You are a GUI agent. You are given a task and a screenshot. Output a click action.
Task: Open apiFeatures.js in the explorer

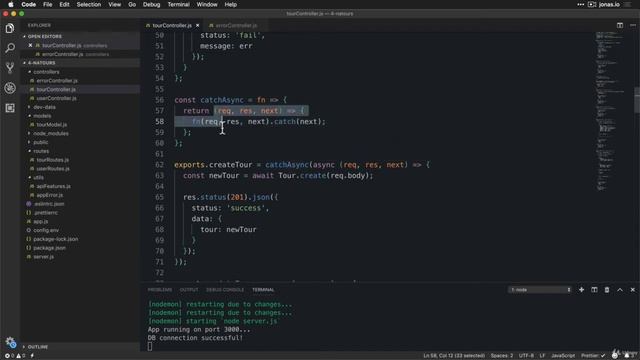[53, 186]
